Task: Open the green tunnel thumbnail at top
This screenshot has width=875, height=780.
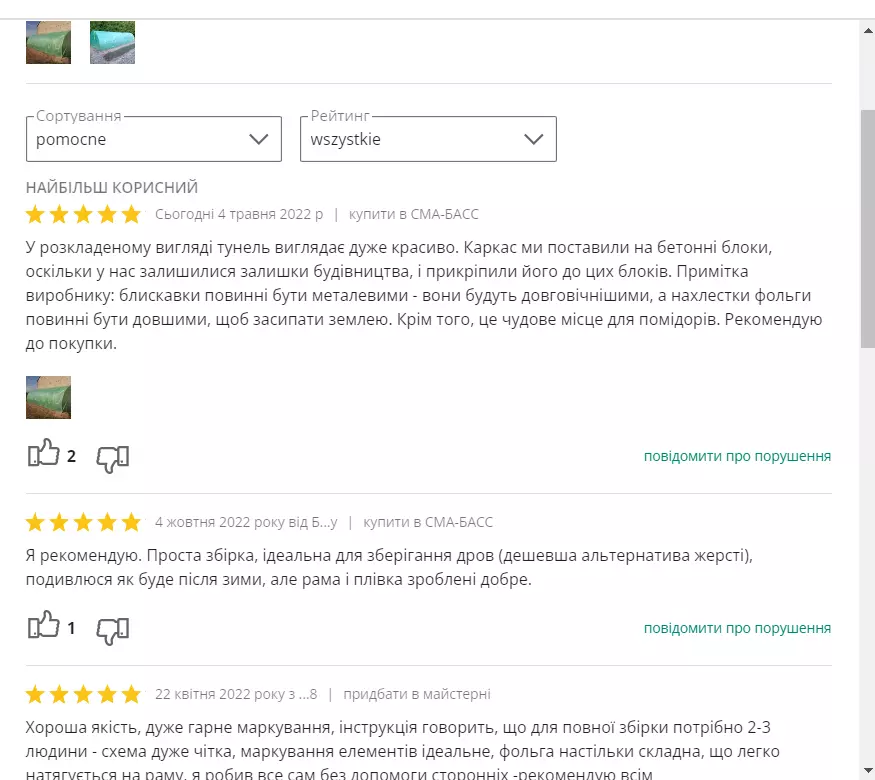Action: pyautogui.click(x=49, y=42)
